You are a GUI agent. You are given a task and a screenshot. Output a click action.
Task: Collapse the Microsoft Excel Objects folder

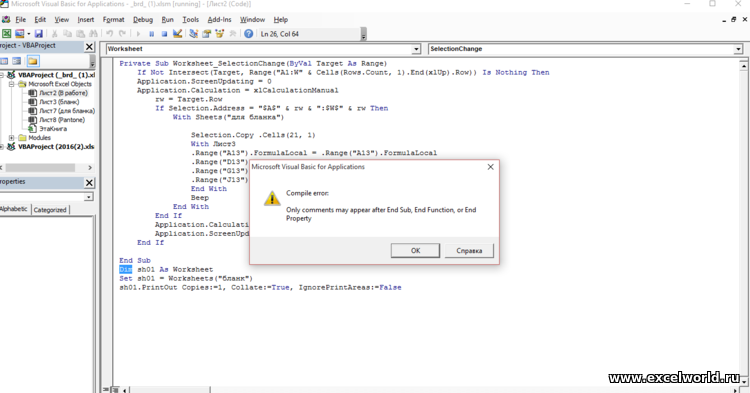pyautogui.click(x=11, y=84)
